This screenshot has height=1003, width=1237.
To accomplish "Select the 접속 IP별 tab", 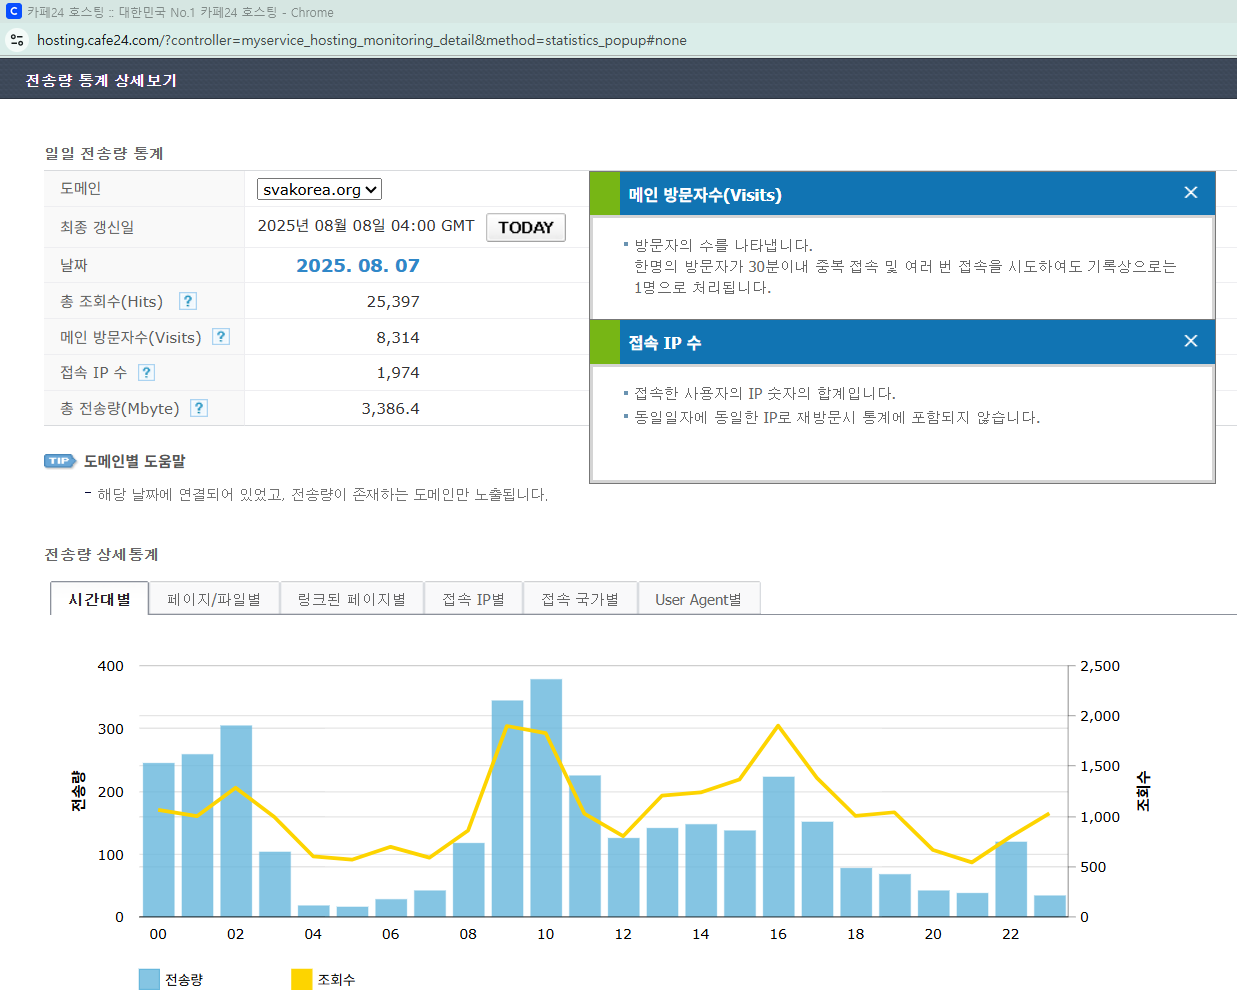I will tap(473, 599).
